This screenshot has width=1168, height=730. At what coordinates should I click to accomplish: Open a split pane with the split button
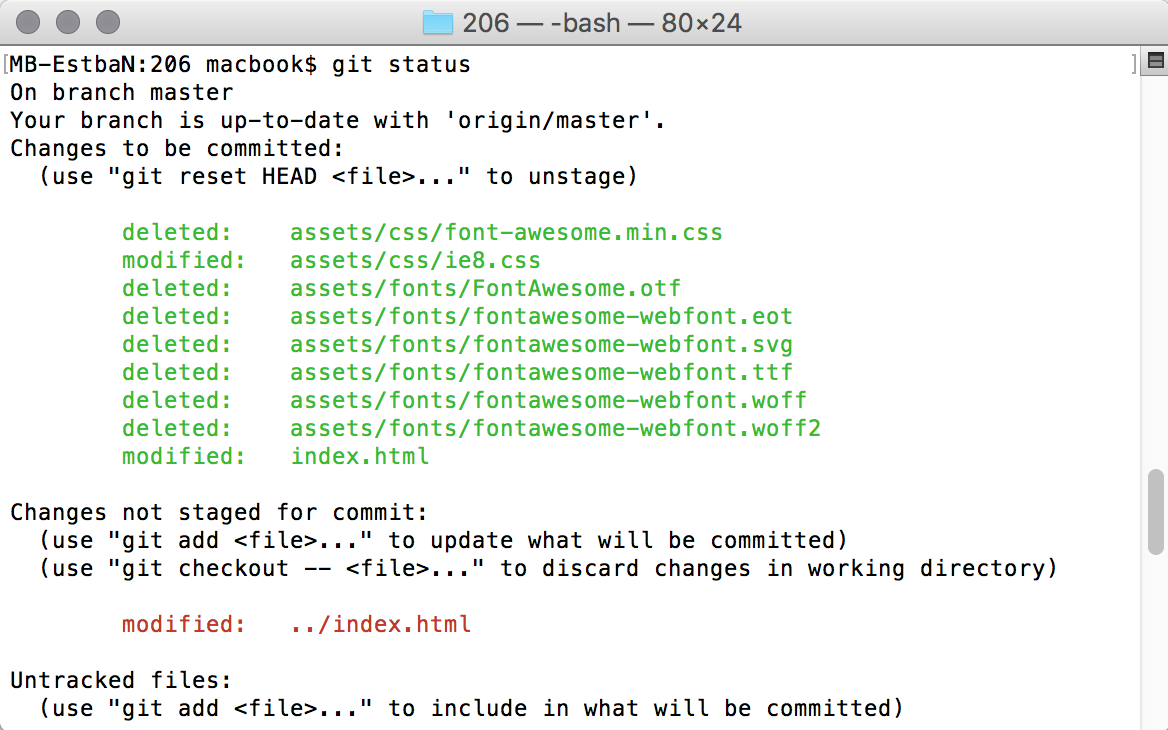(1155, 62)
